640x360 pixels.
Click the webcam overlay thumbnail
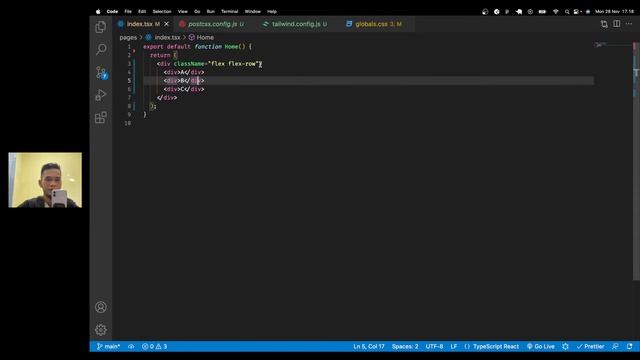tap(45, 180)
